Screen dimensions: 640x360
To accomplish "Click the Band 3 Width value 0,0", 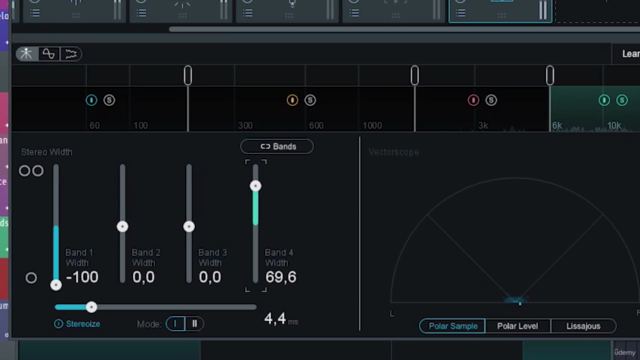I will tap(210, 278).
